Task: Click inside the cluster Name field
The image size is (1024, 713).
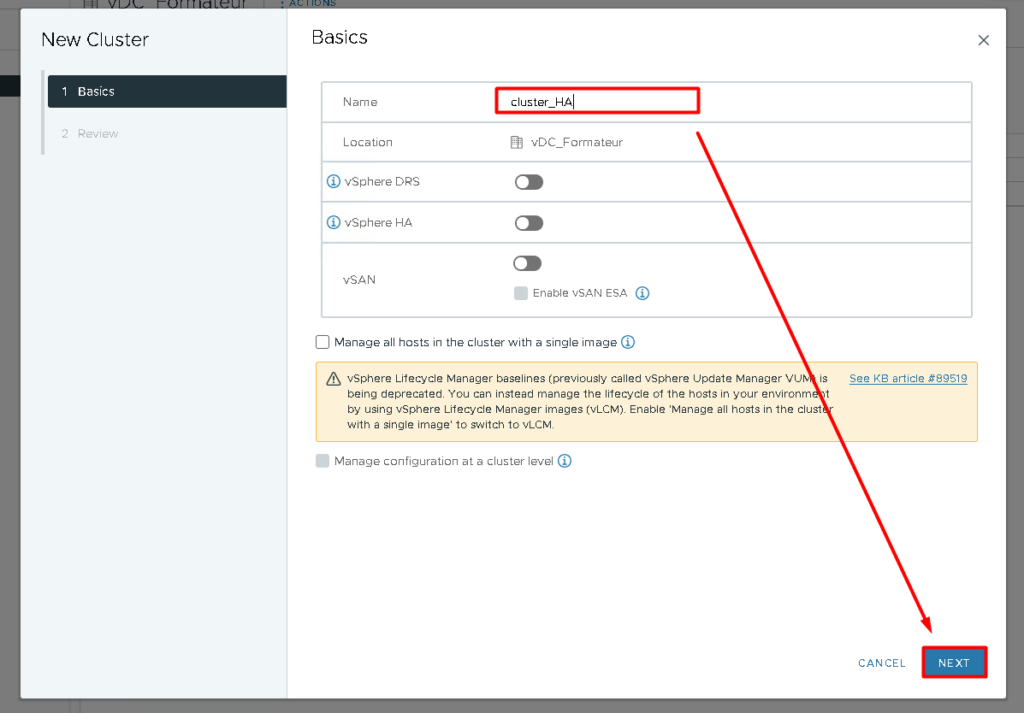Action: pos(597,101)
